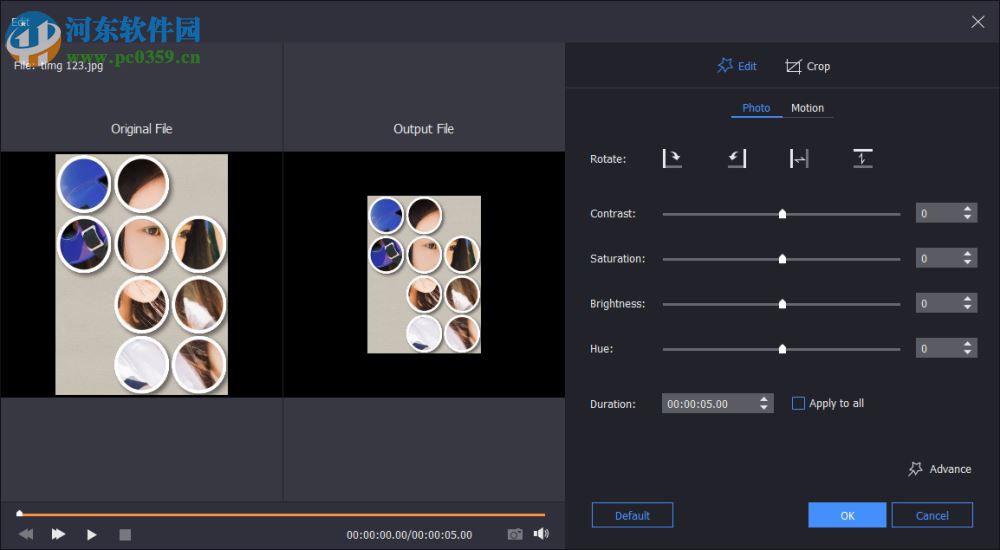The height and width of the screenshot is (550, 1000).
Task: Click the Output File preview image
Action: (x=424, y=274)
